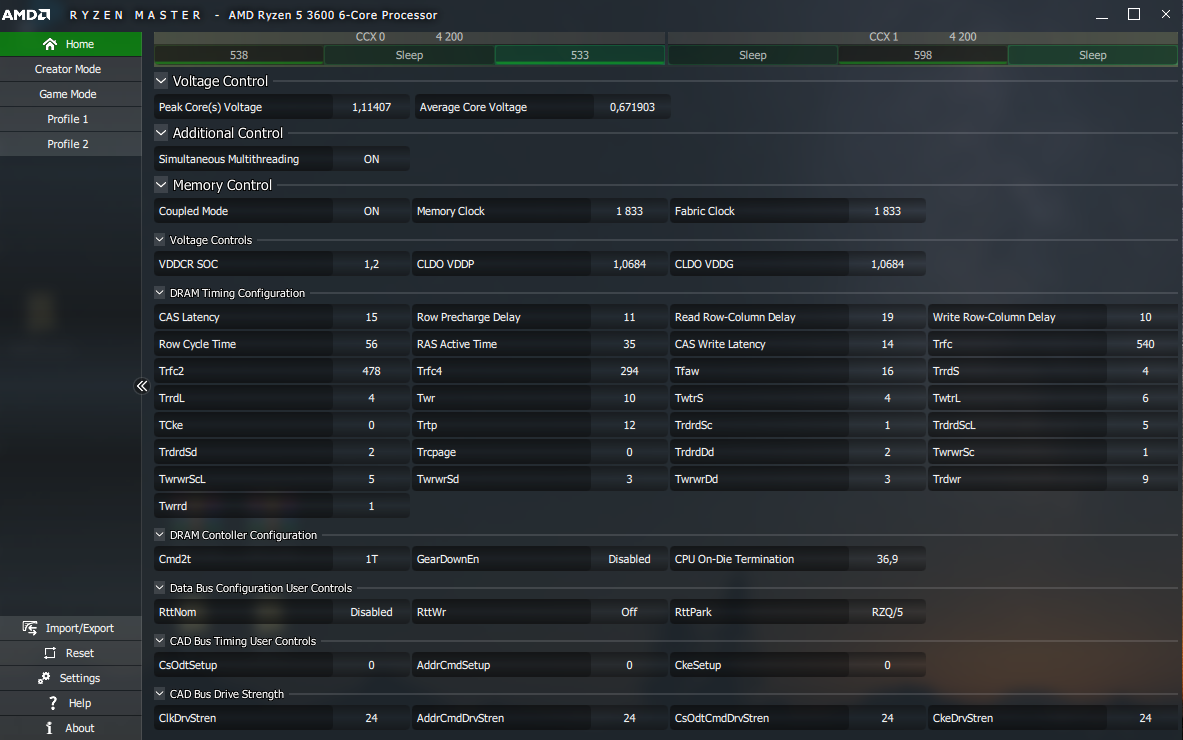
Task: Select core 533 bar in CCX 0
Action: tap(579, 55)
